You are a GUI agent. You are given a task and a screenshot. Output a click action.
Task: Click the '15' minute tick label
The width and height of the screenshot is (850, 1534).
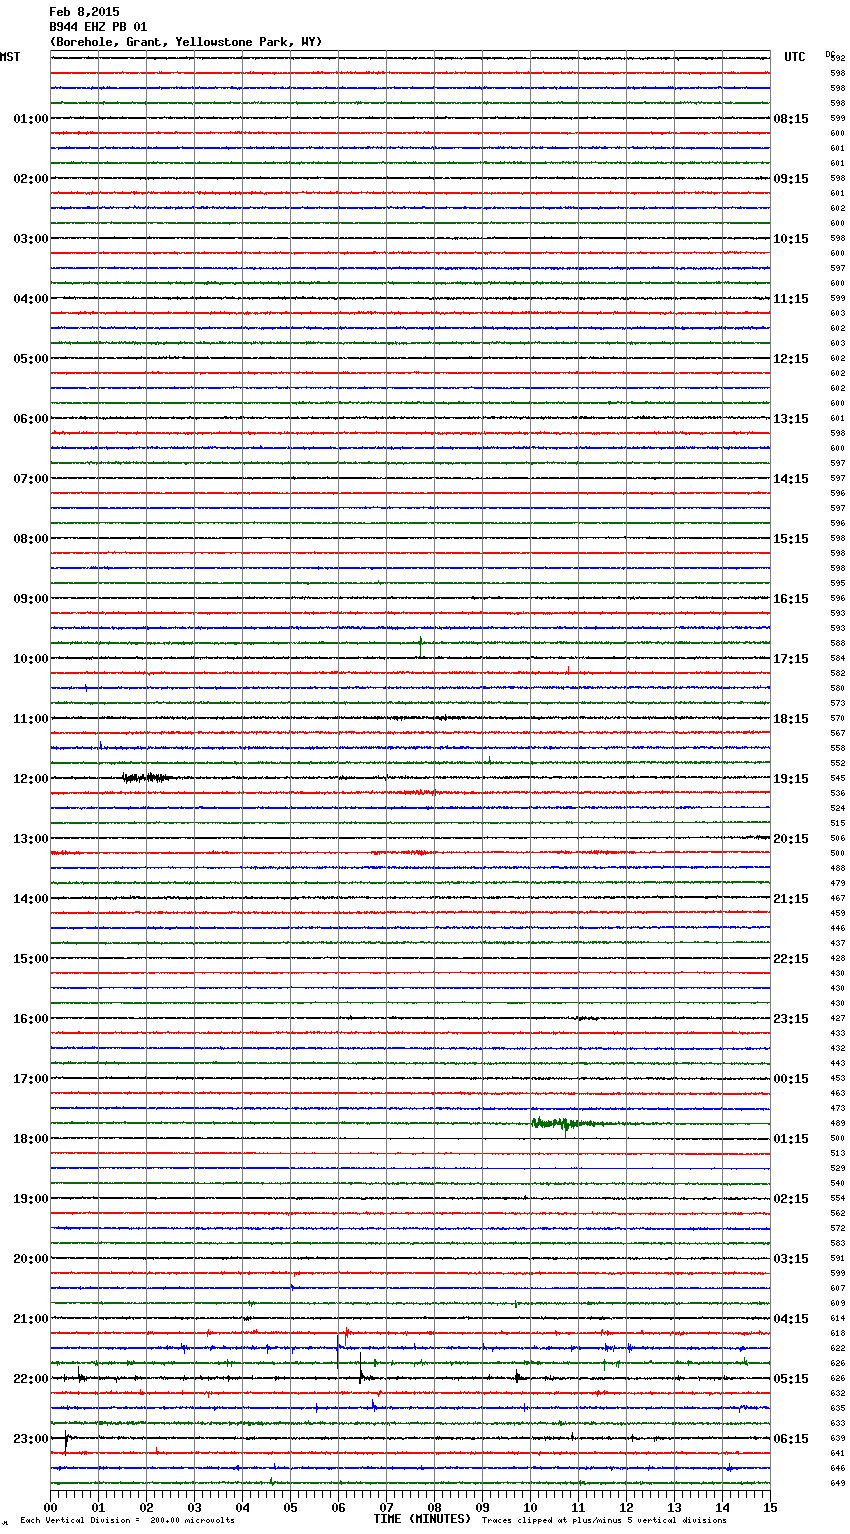[770, 1507]
